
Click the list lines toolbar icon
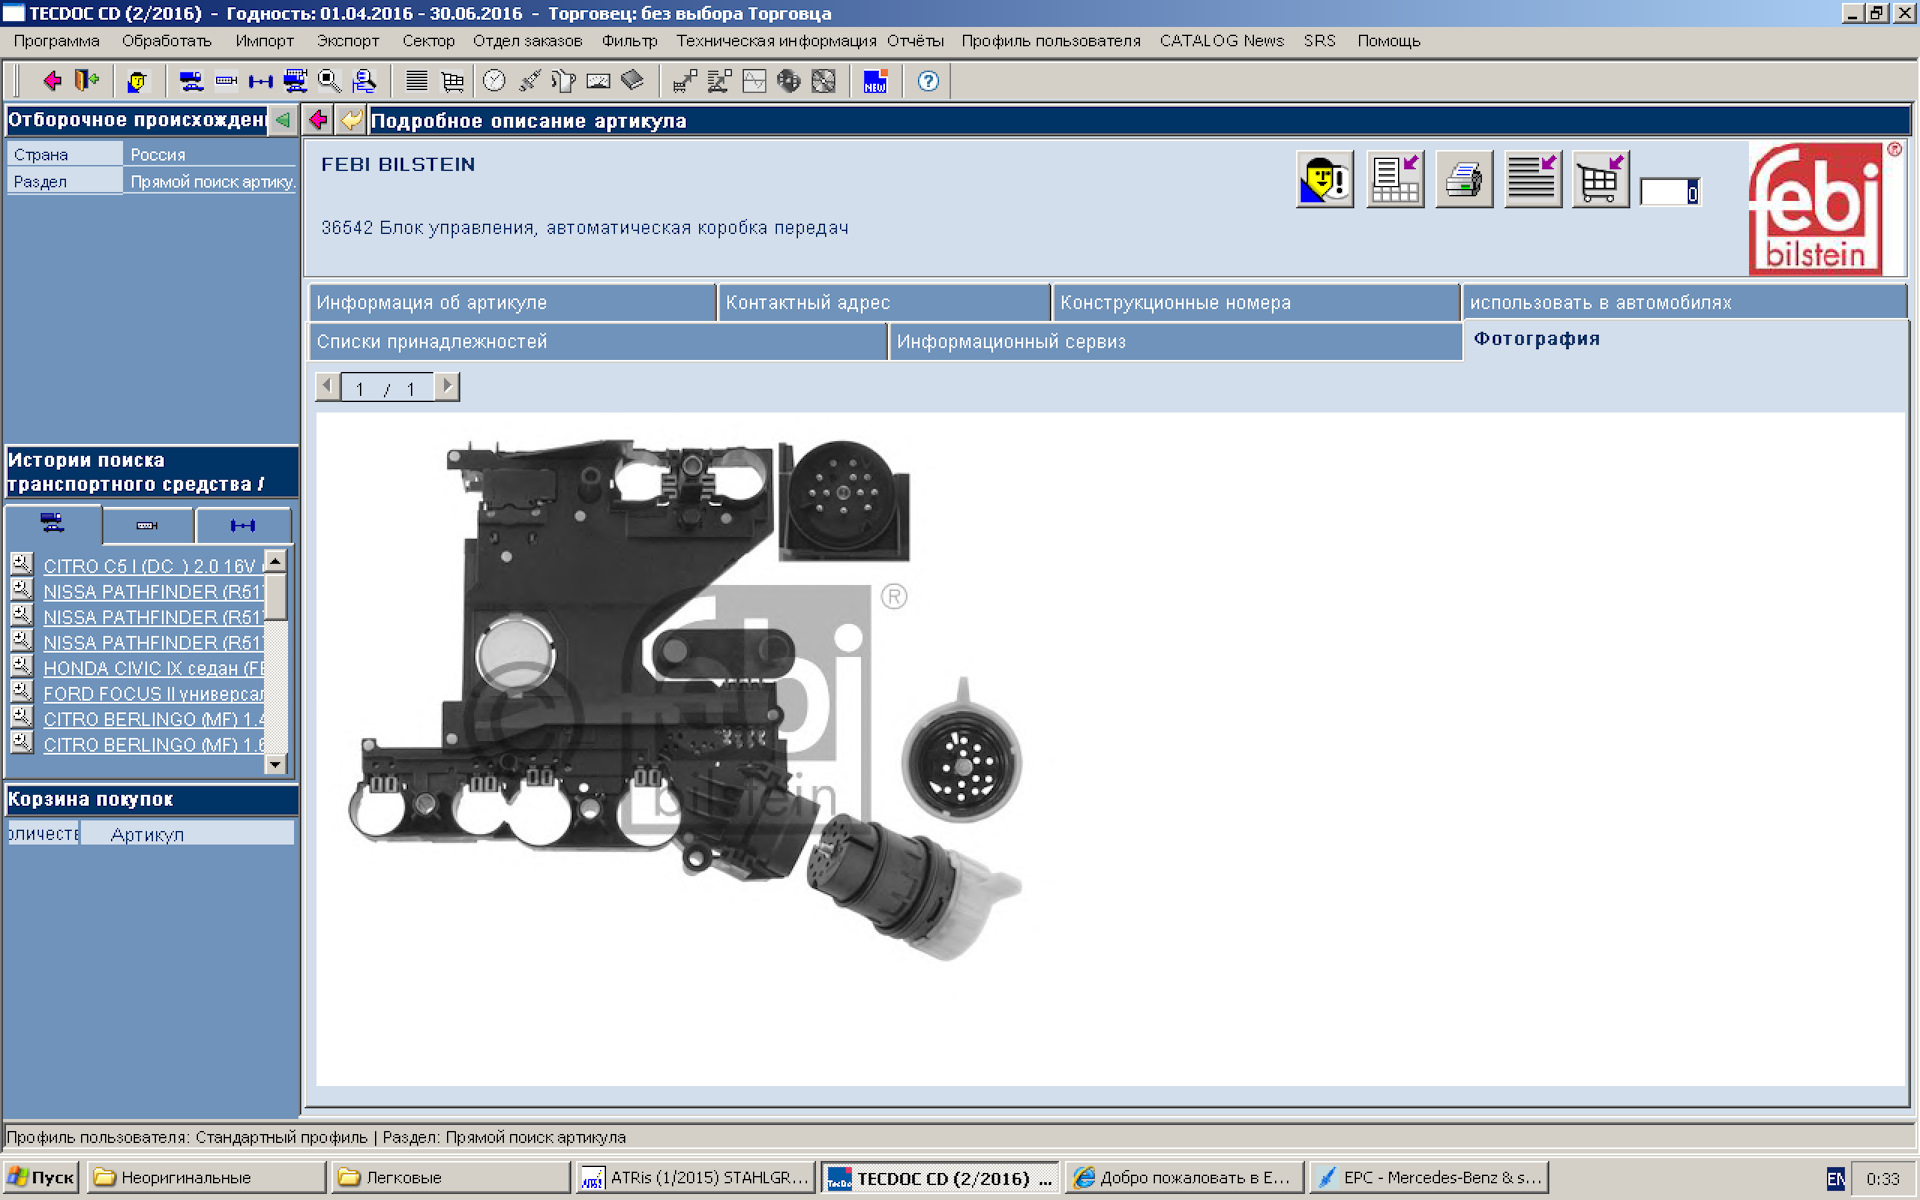coord(417,81)
